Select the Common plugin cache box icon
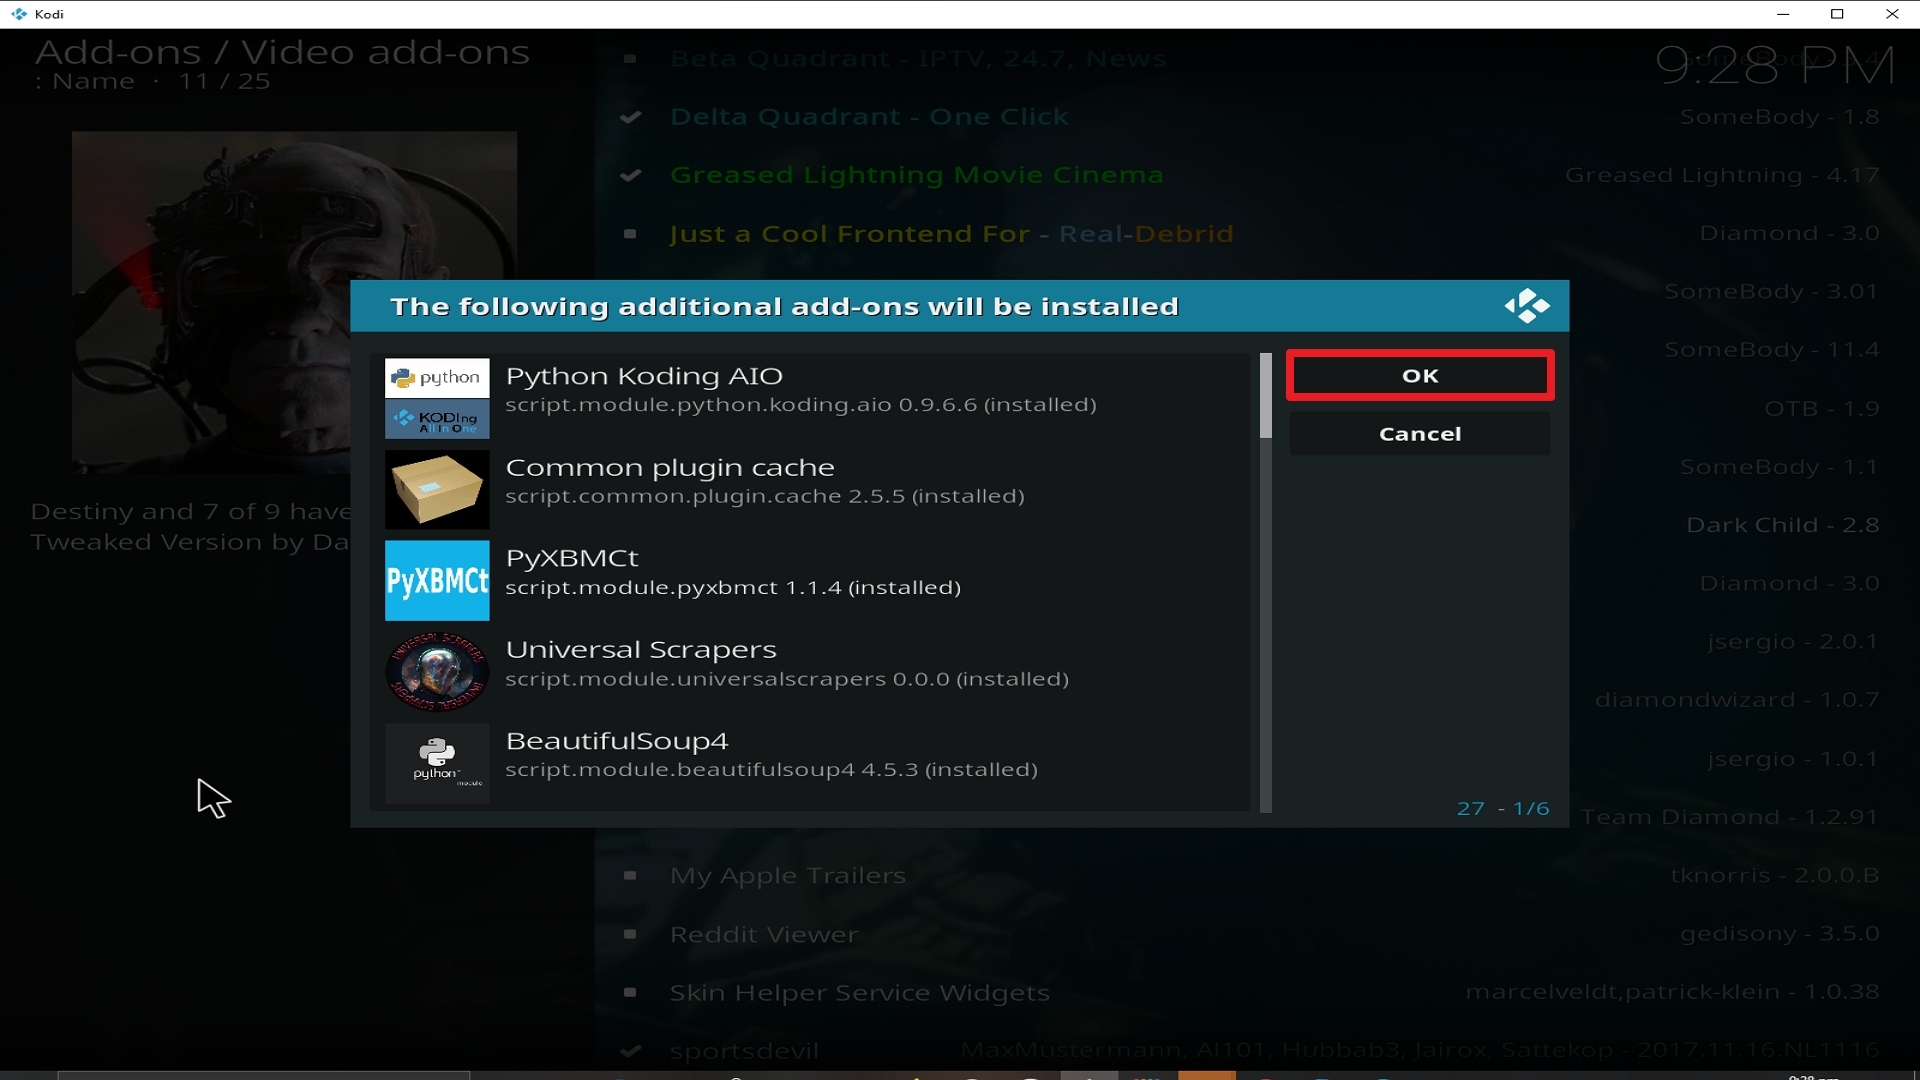This screenshot has width=1920, height=1080. coord(437,489)
